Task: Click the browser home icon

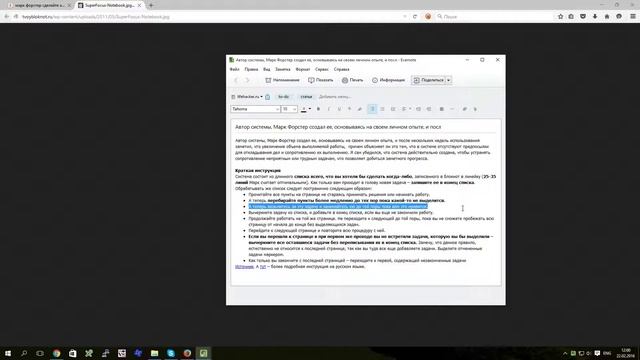Action: coord(607,17)
